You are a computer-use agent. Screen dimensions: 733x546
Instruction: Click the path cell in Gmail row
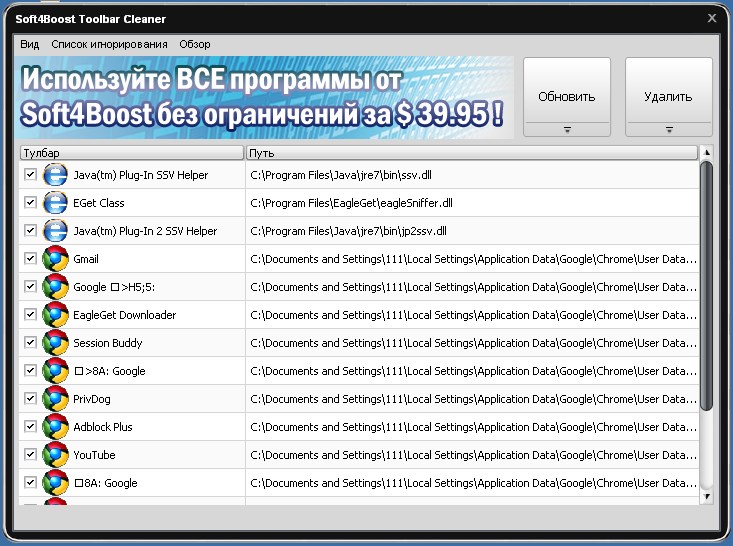(473, 259)
